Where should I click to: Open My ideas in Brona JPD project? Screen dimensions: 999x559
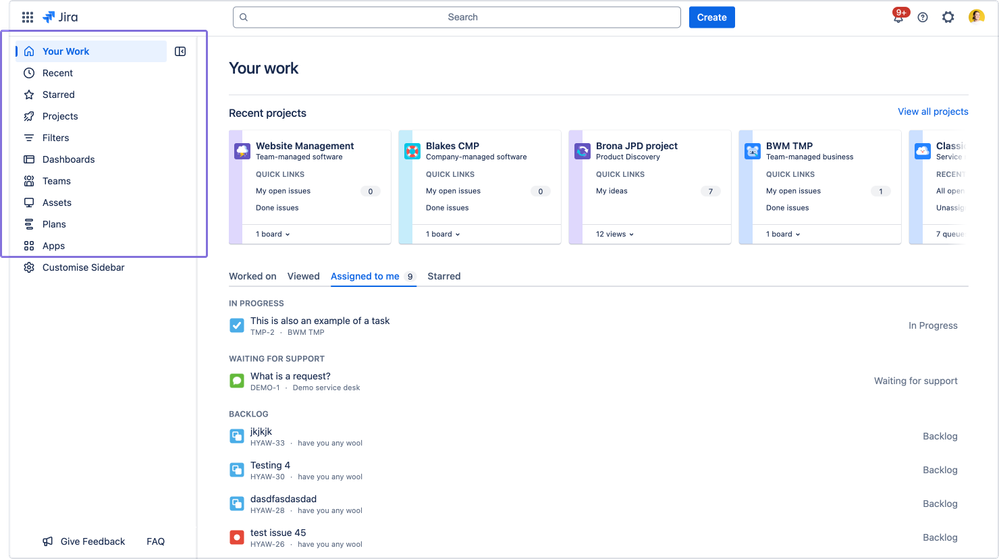click(612, 191)
